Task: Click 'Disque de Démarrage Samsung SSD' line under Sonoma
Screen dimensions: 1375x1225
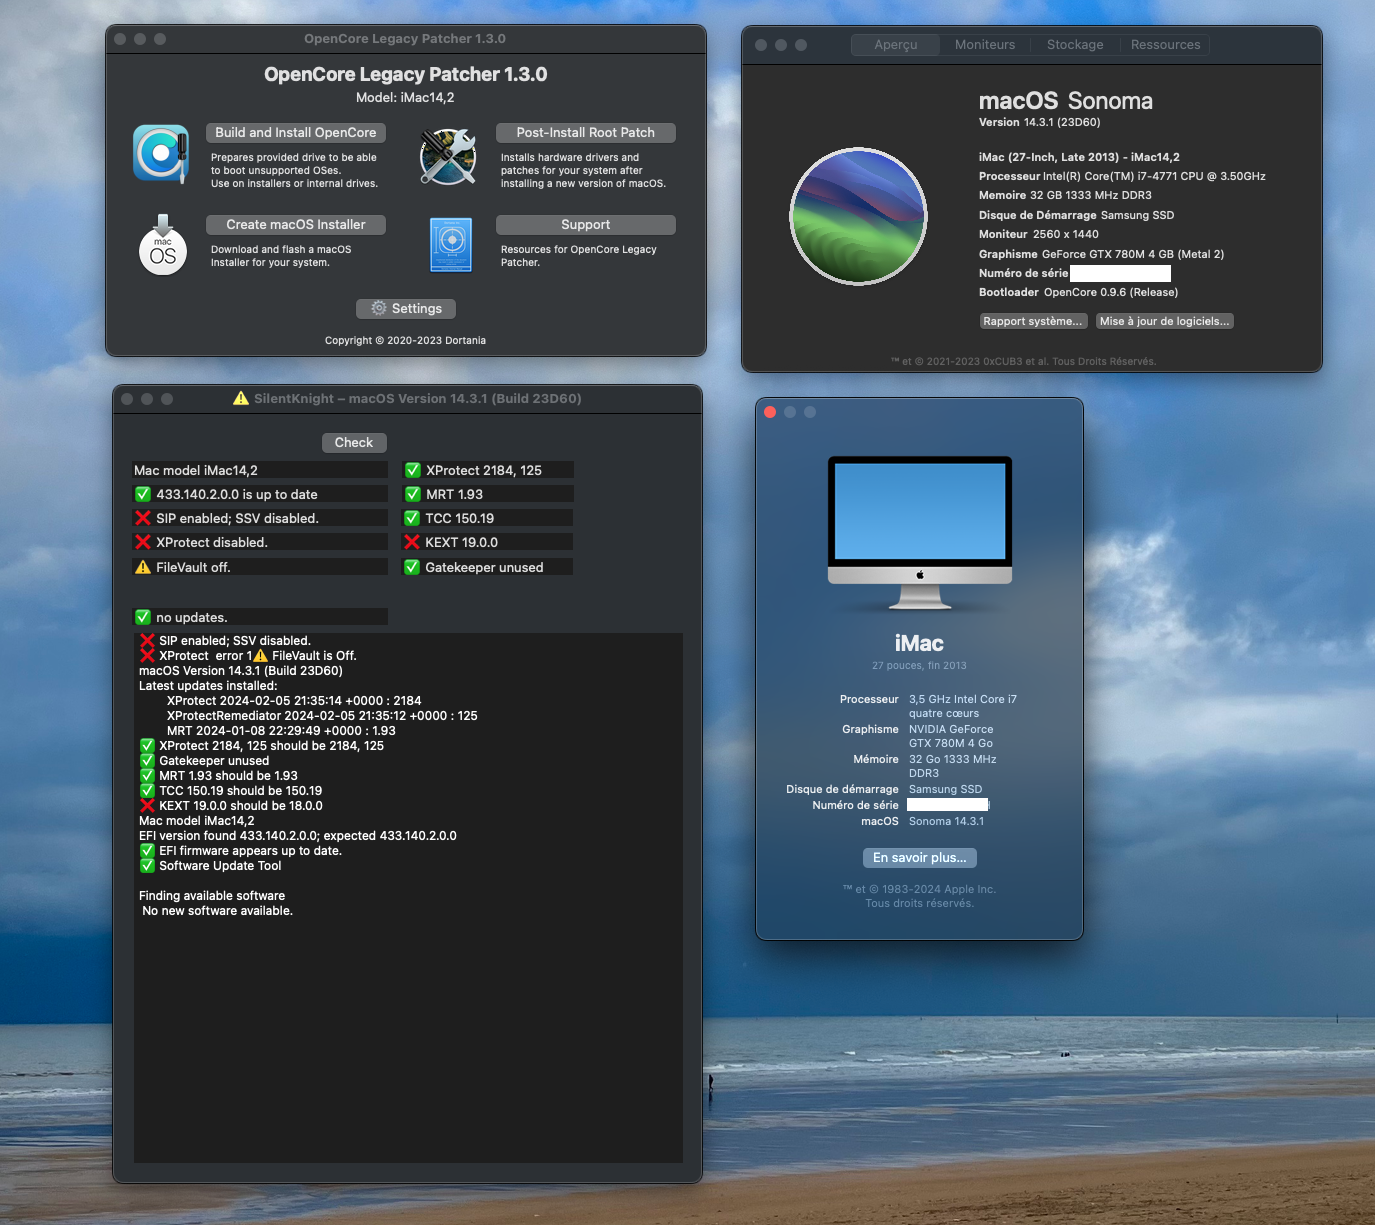Action: coord(1077,215)
